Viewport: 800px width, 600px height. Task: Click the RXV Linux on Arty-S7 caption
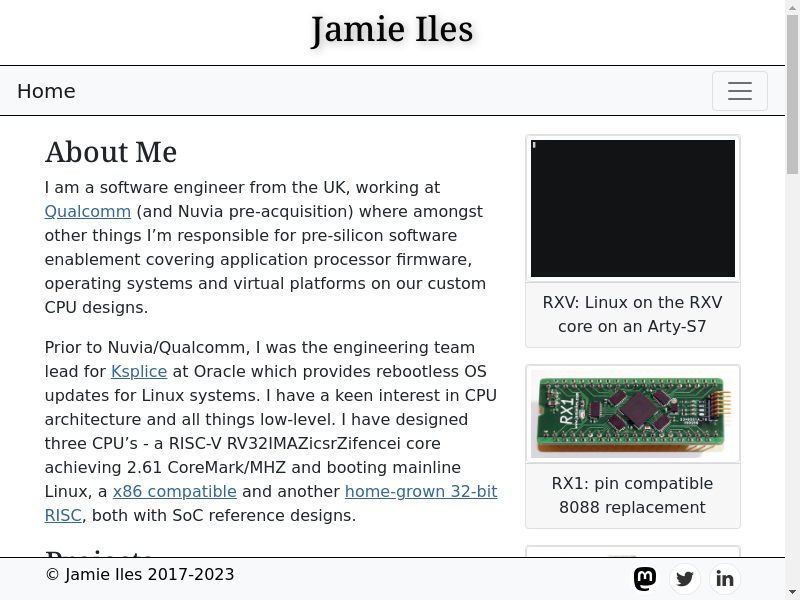(x=633, y=314)
